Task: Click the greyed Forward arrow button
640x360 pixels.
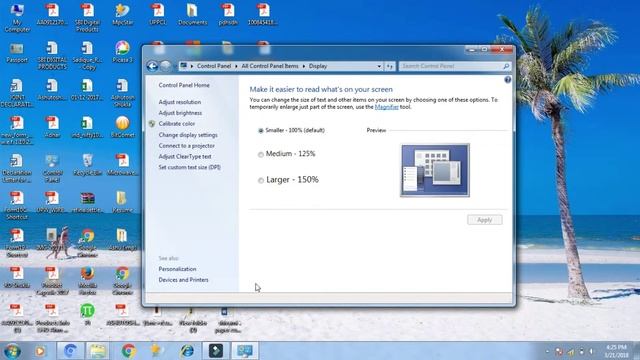Action: point(166,66)
